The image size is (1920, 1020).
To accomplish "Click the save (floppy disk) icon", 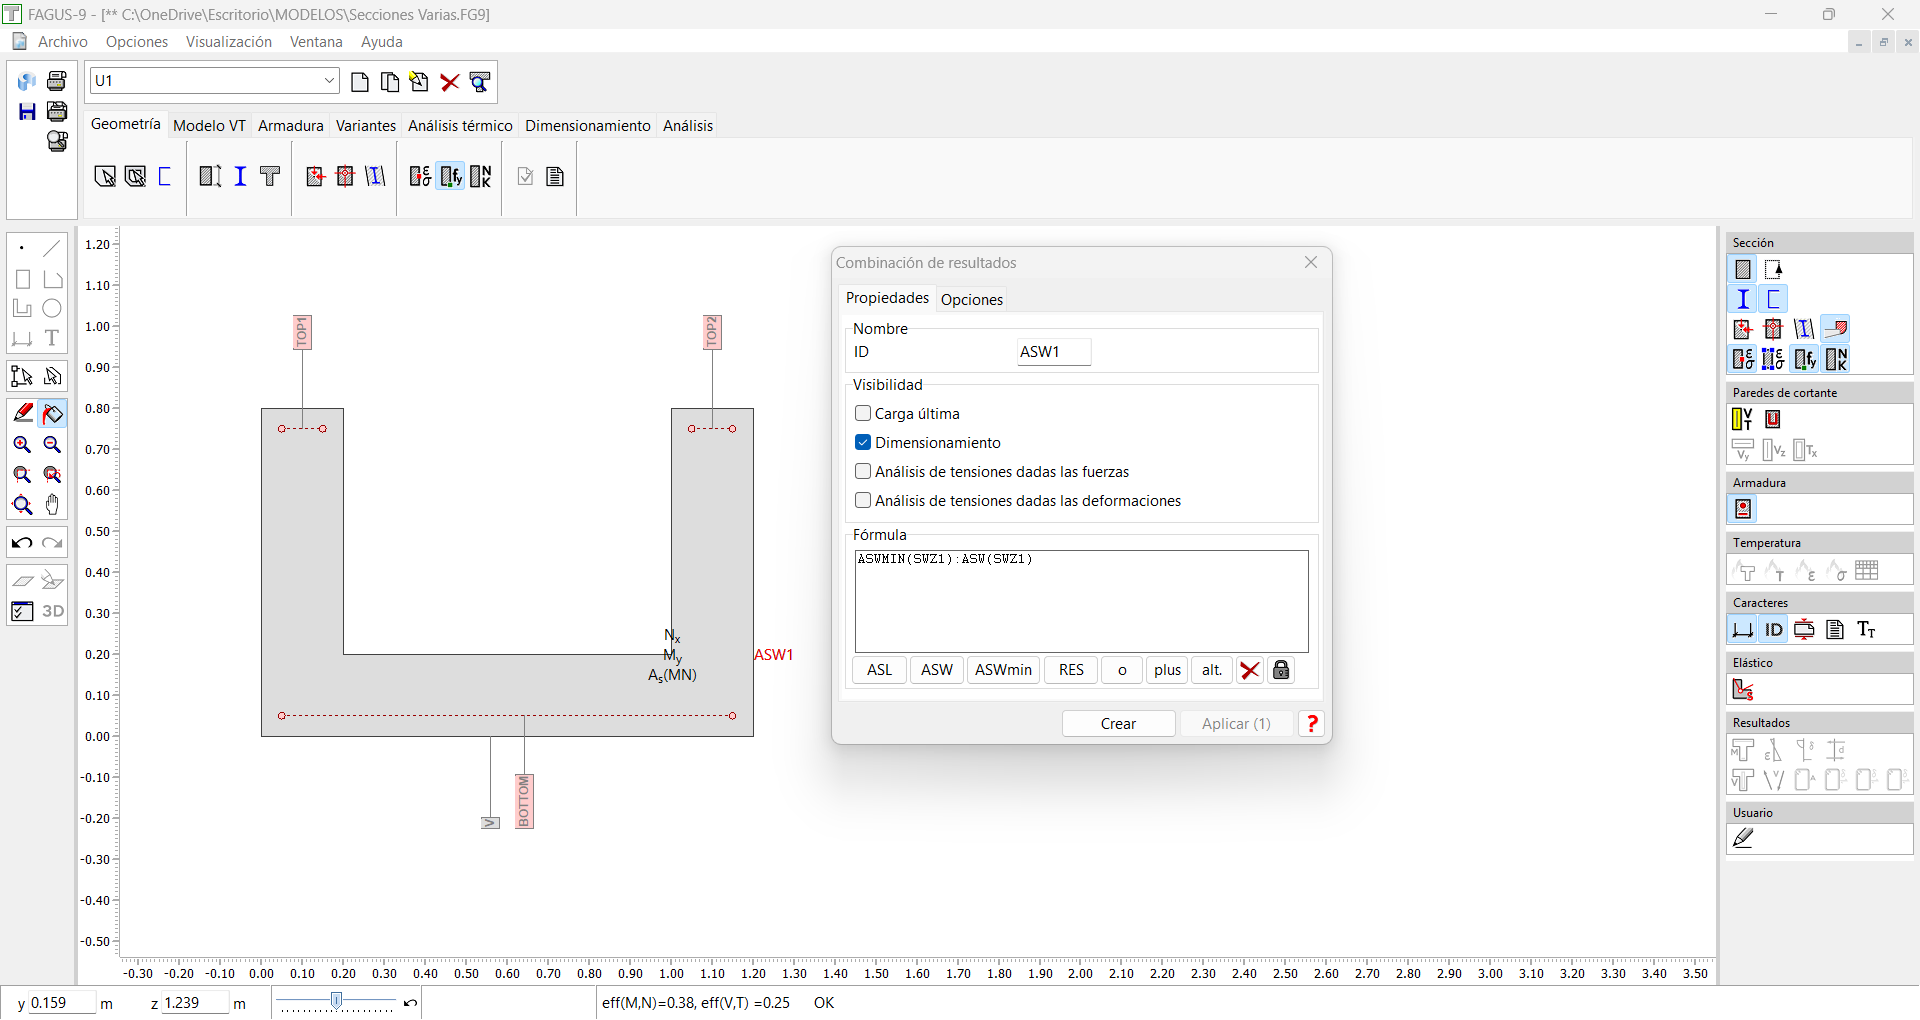I will tap(27, 112).
